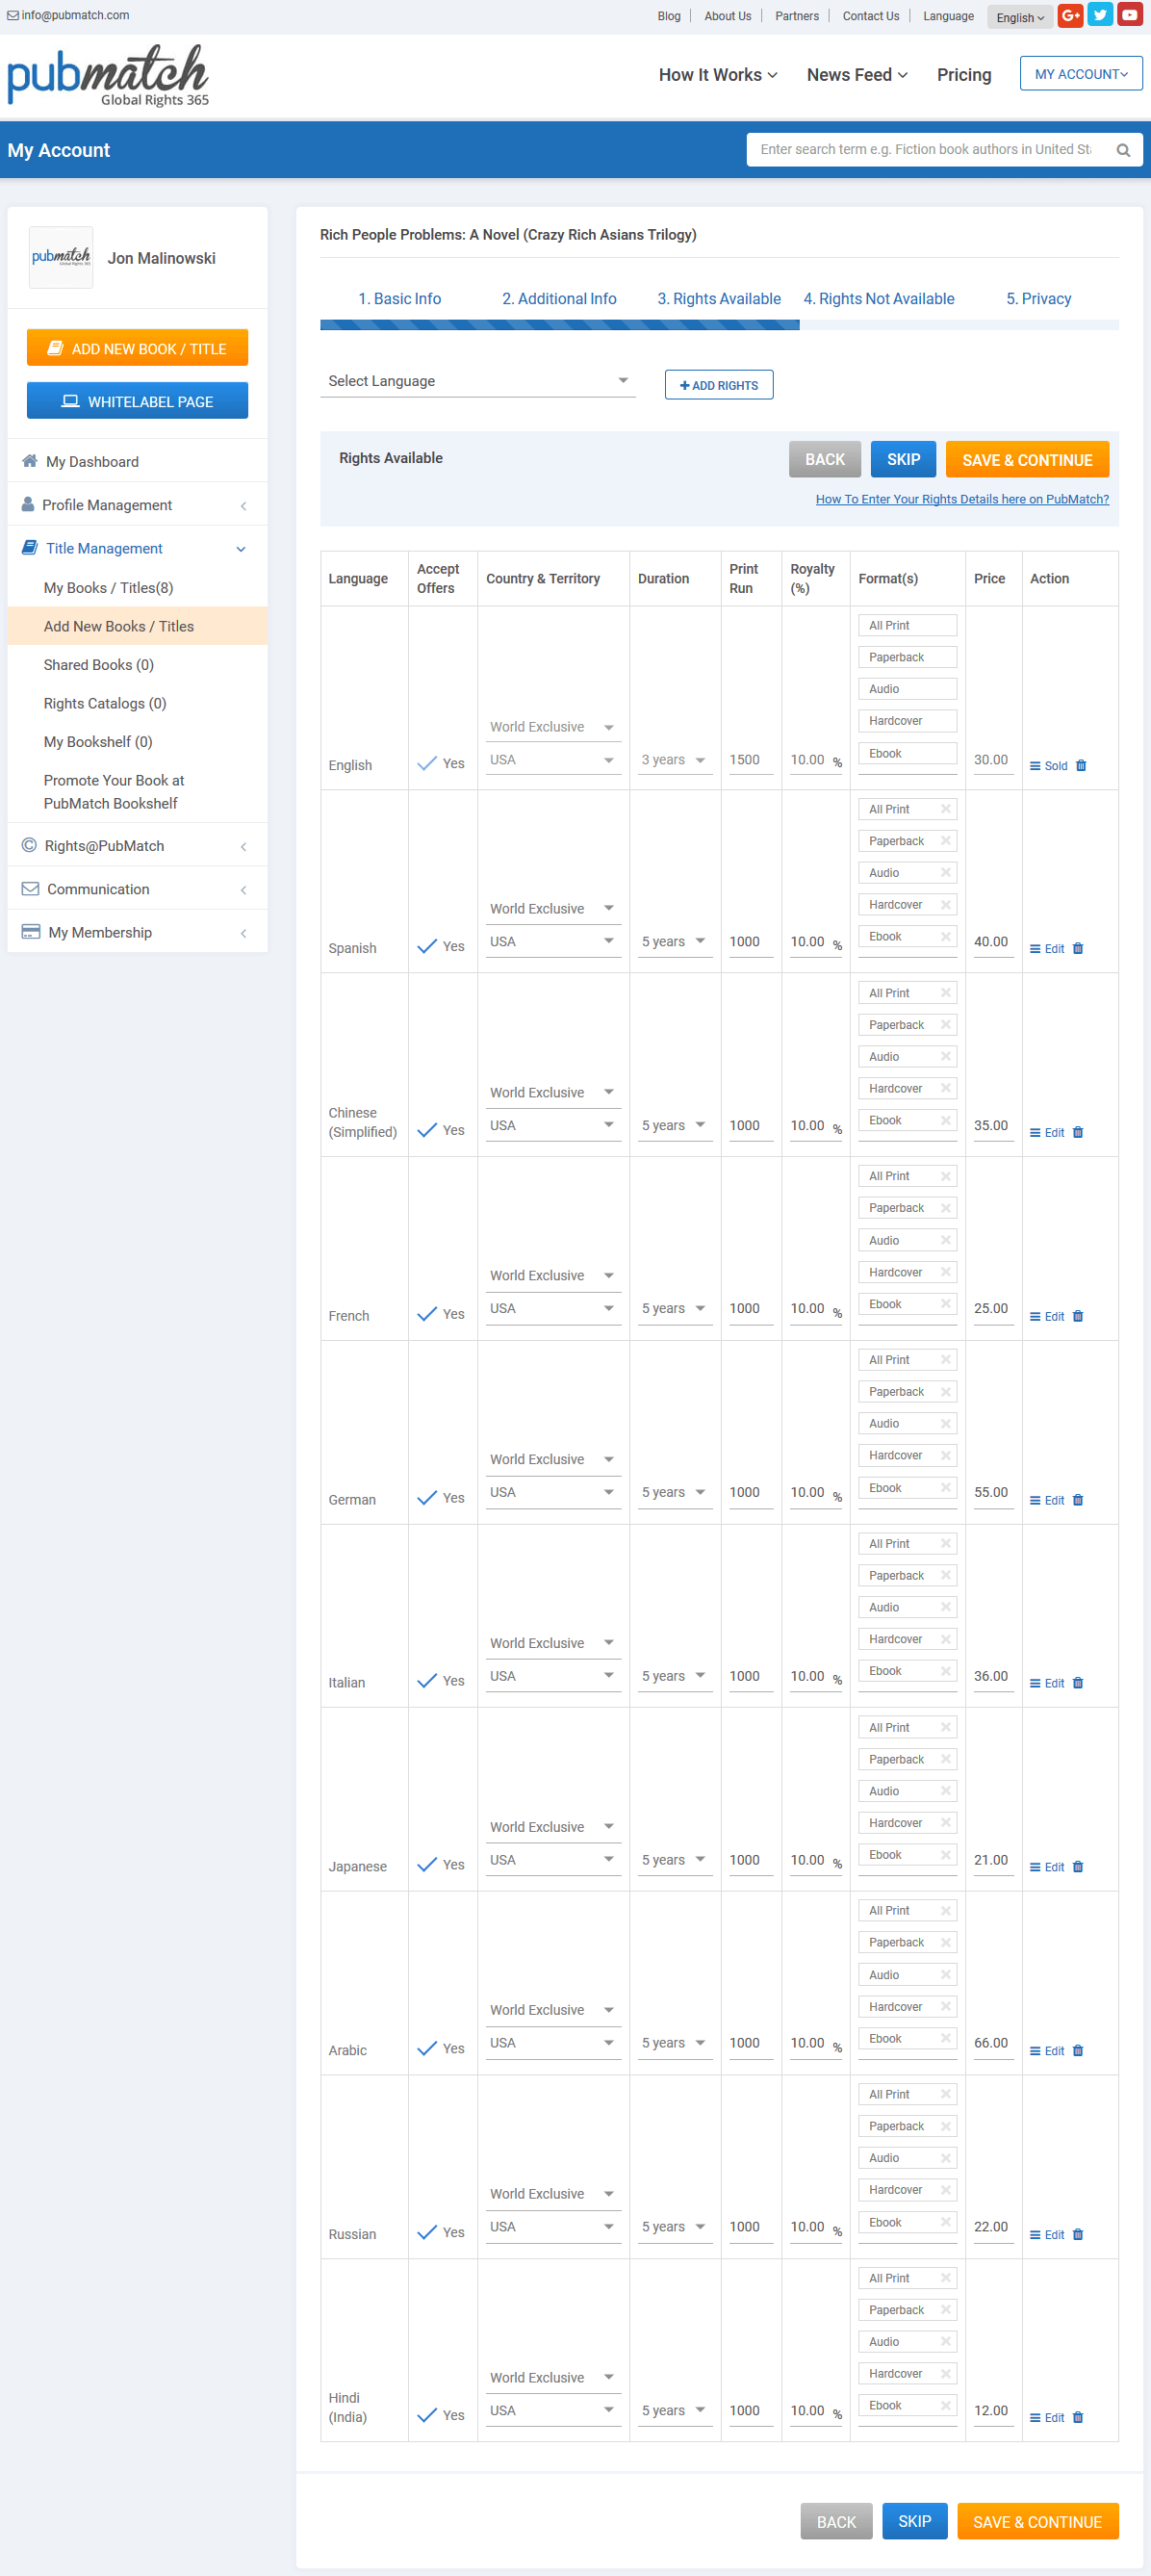Image resolution: width=1151 pixels, height=2576 pixels.
Task: Open the YouTube social icon
Action: pyautogui.click(x=1130, y=15)
